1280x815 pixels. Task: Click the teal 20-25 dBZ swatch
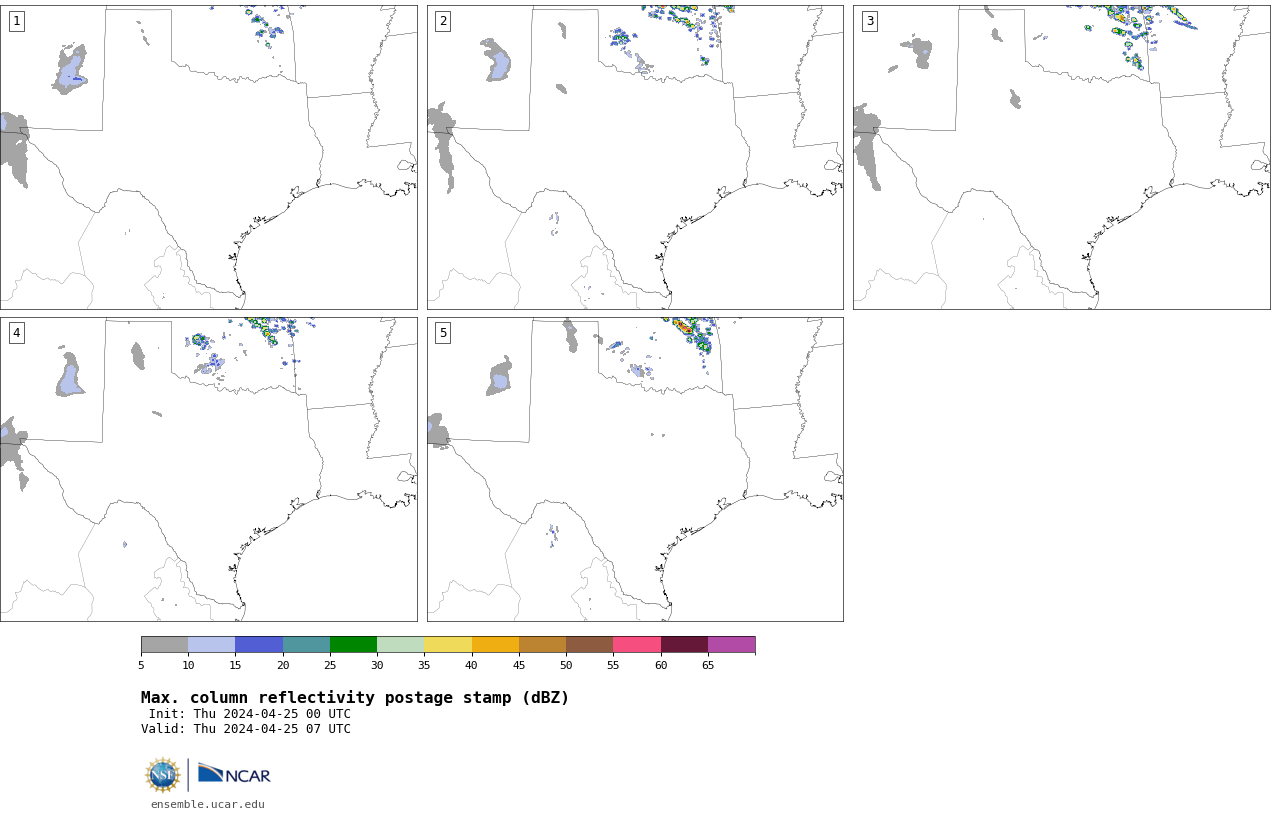pos(306,644)
